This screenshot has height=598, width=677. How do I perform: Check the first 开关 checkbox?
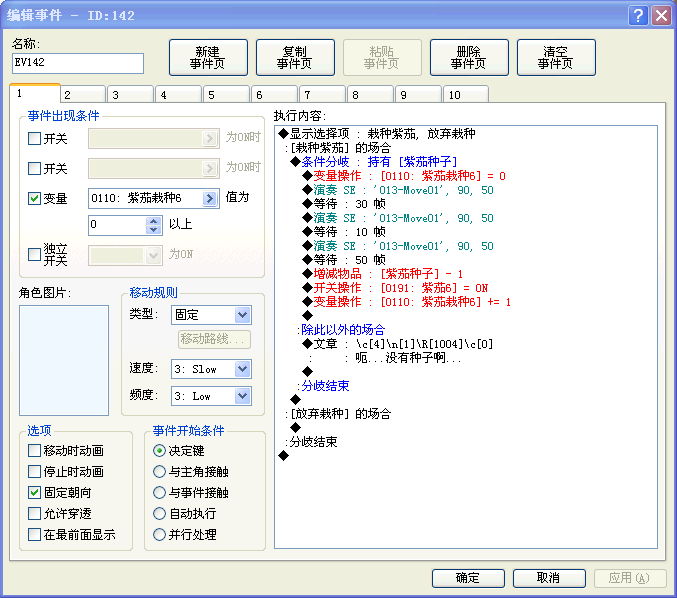pos(34,139)
